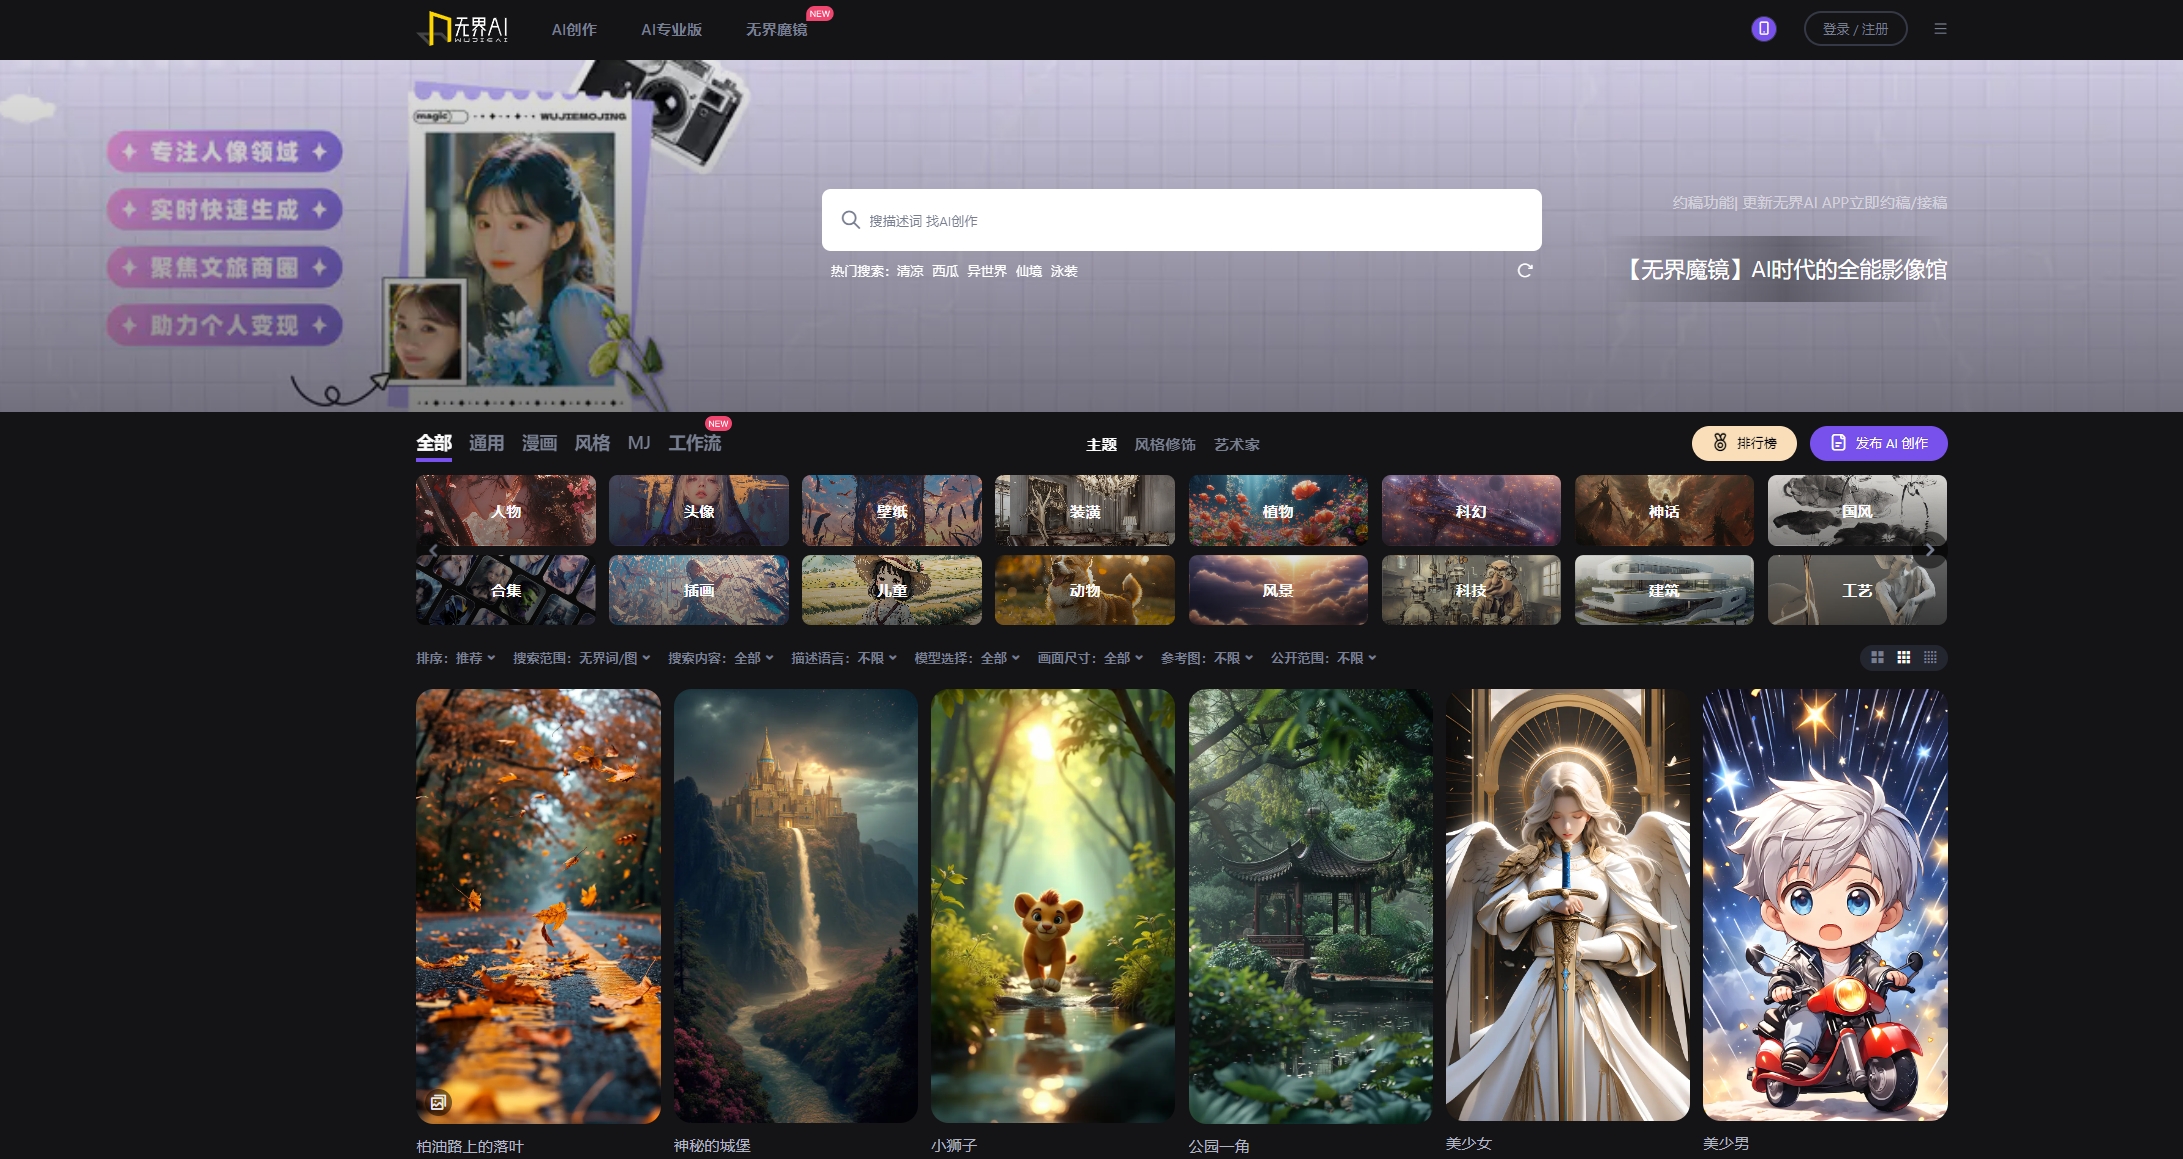Image resolution: width=2183 pixels, height=1159 pixels.
Task: Open AI创作 in top navigation
Action: (x=574, y=30)
